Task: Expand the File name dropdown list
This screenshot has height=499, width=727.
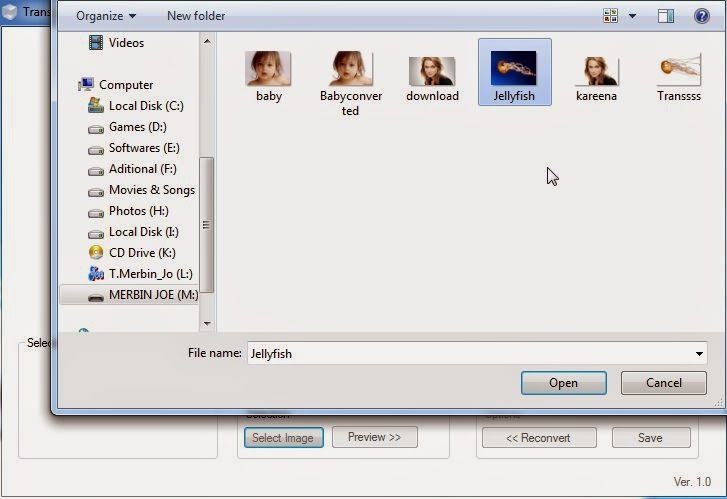Action: coord(698,354)
